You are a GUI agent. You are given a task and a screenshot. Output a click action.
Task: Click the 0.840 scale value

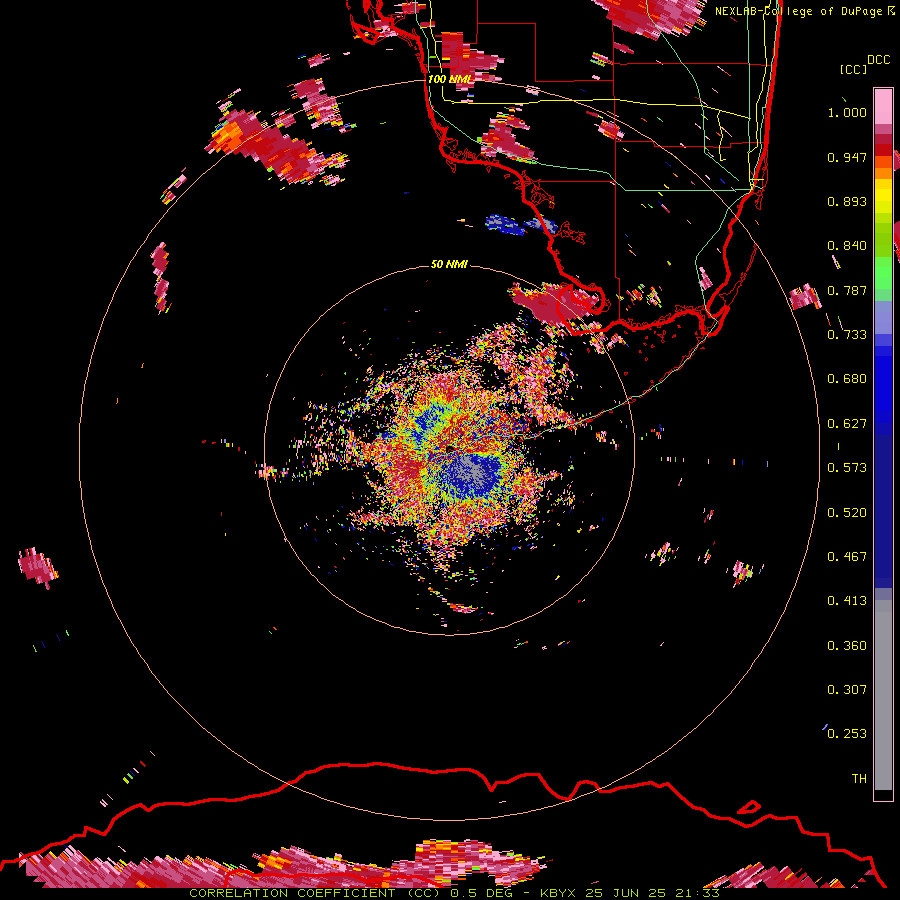pyautogui.click(x=847, y=246)
